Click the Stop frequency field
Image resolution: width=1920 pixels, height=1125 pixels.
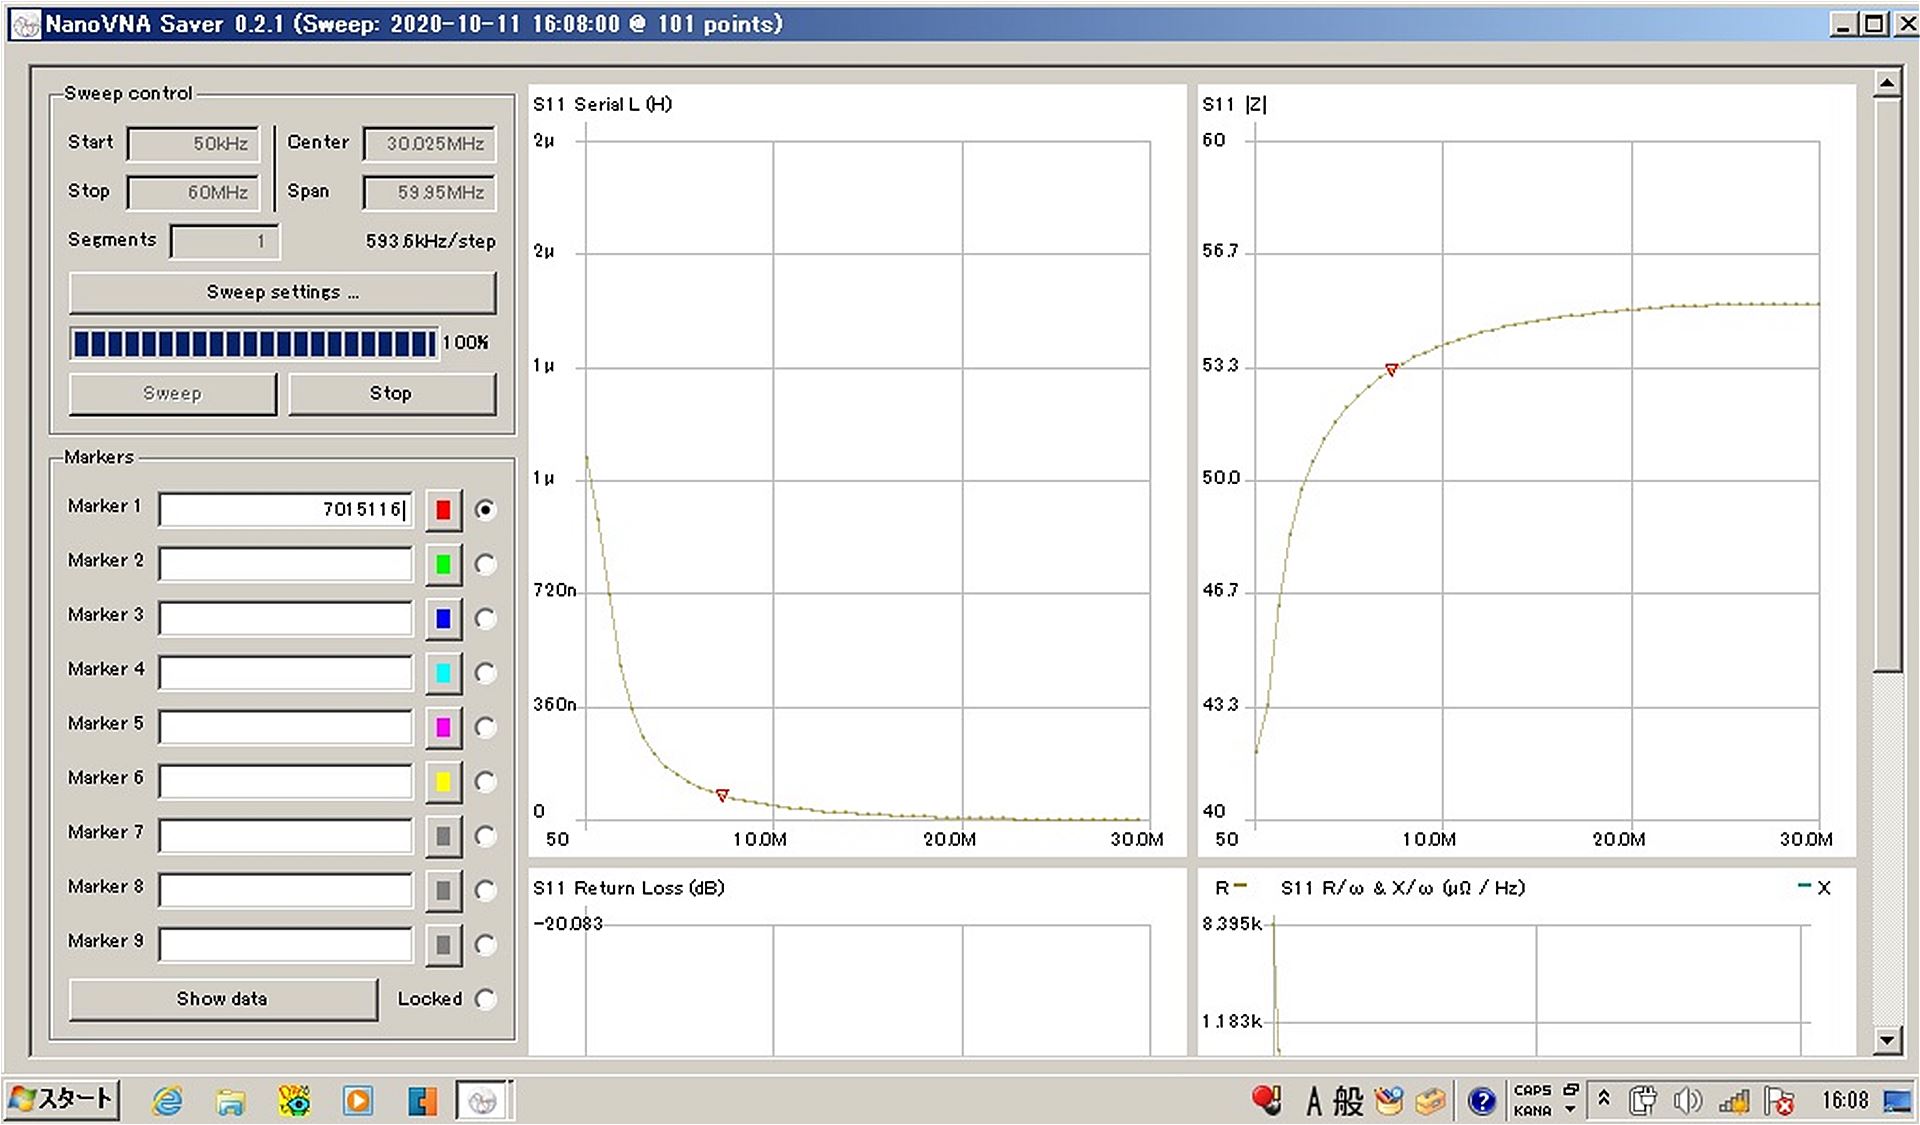coord(194,192)
